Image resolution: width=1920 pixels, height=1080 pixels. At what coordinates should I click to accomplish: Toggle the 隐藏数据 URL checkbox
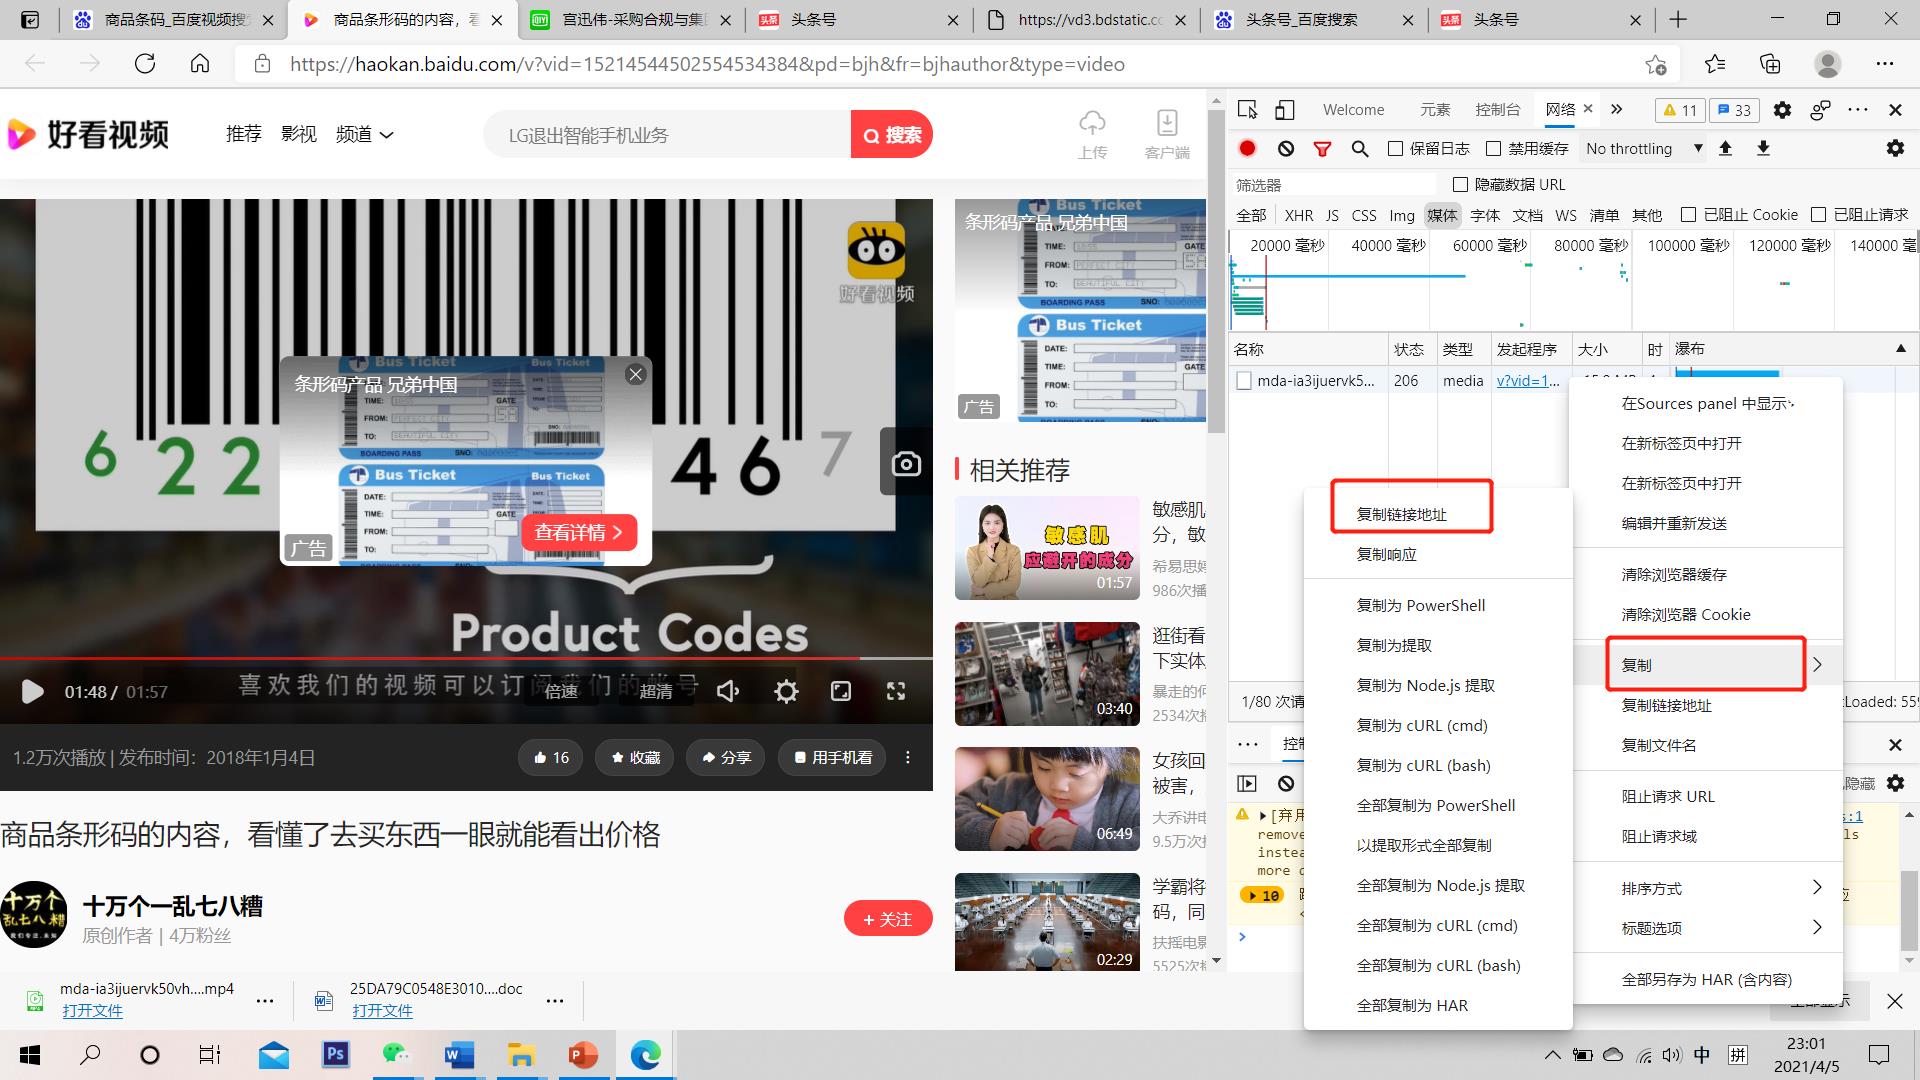[x=1460, y=184]
